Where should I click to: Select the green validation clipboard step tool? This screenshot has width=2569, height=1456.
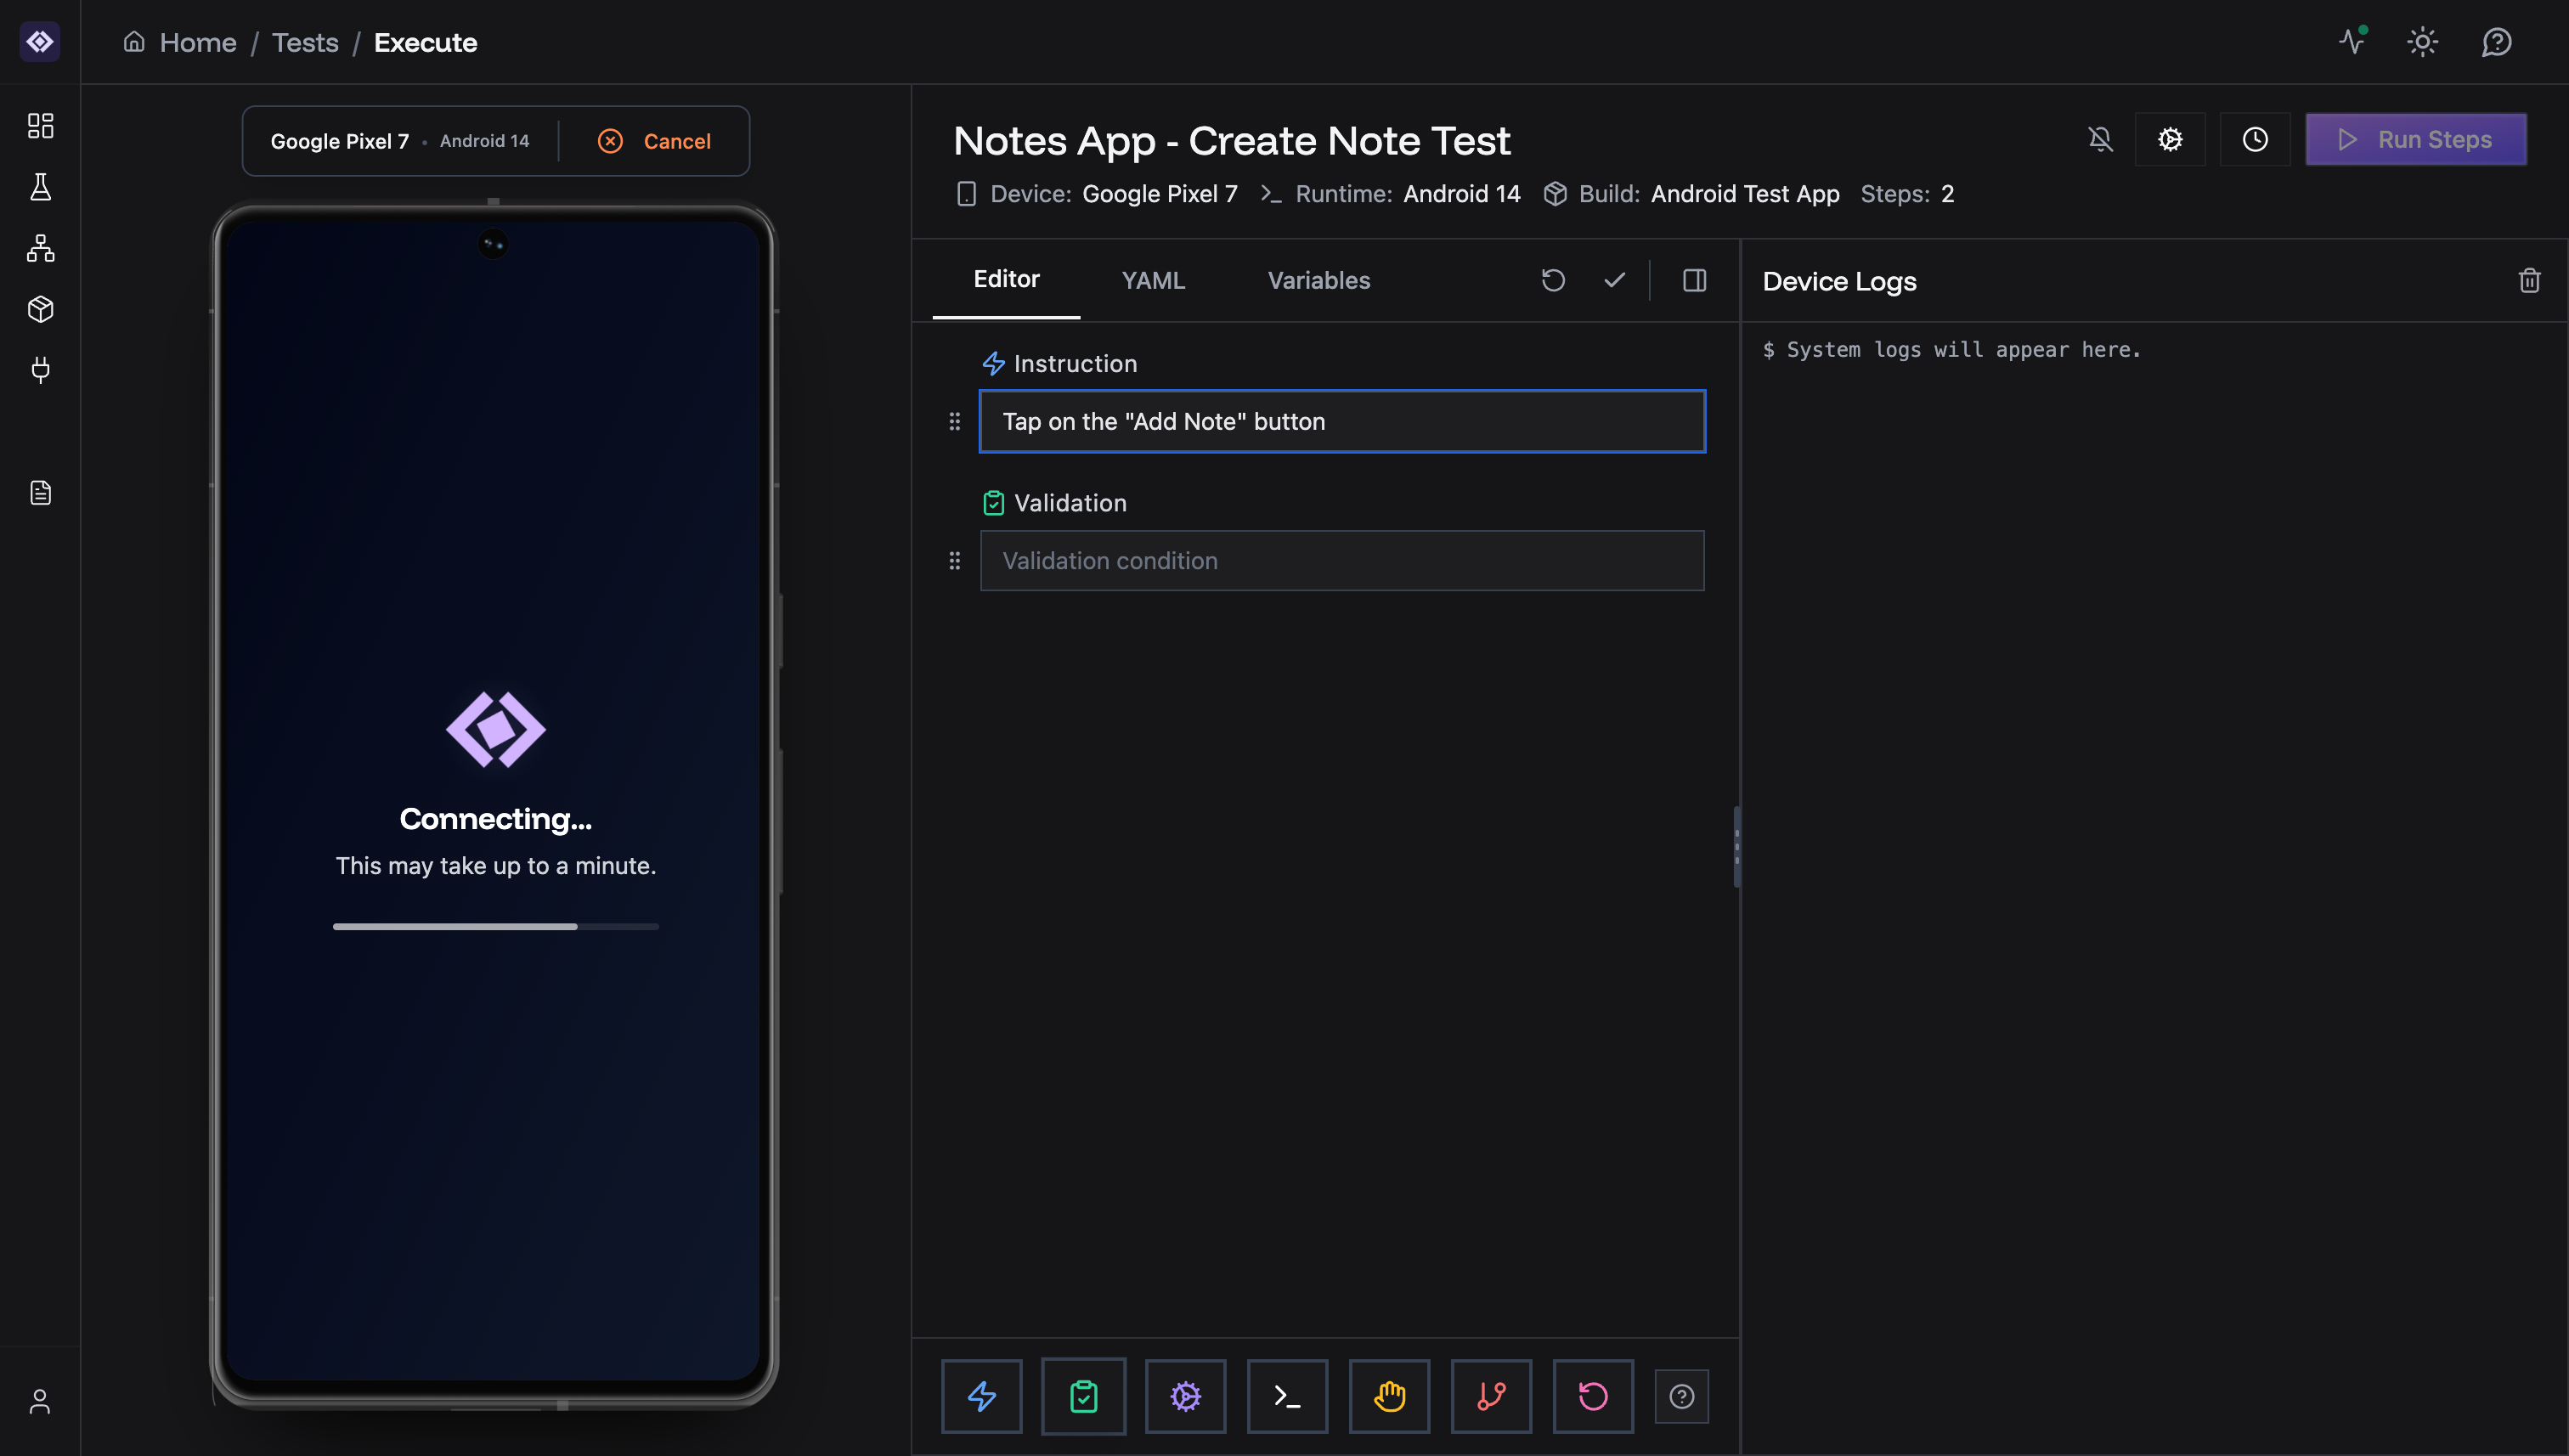[x=1084, y=1396]
